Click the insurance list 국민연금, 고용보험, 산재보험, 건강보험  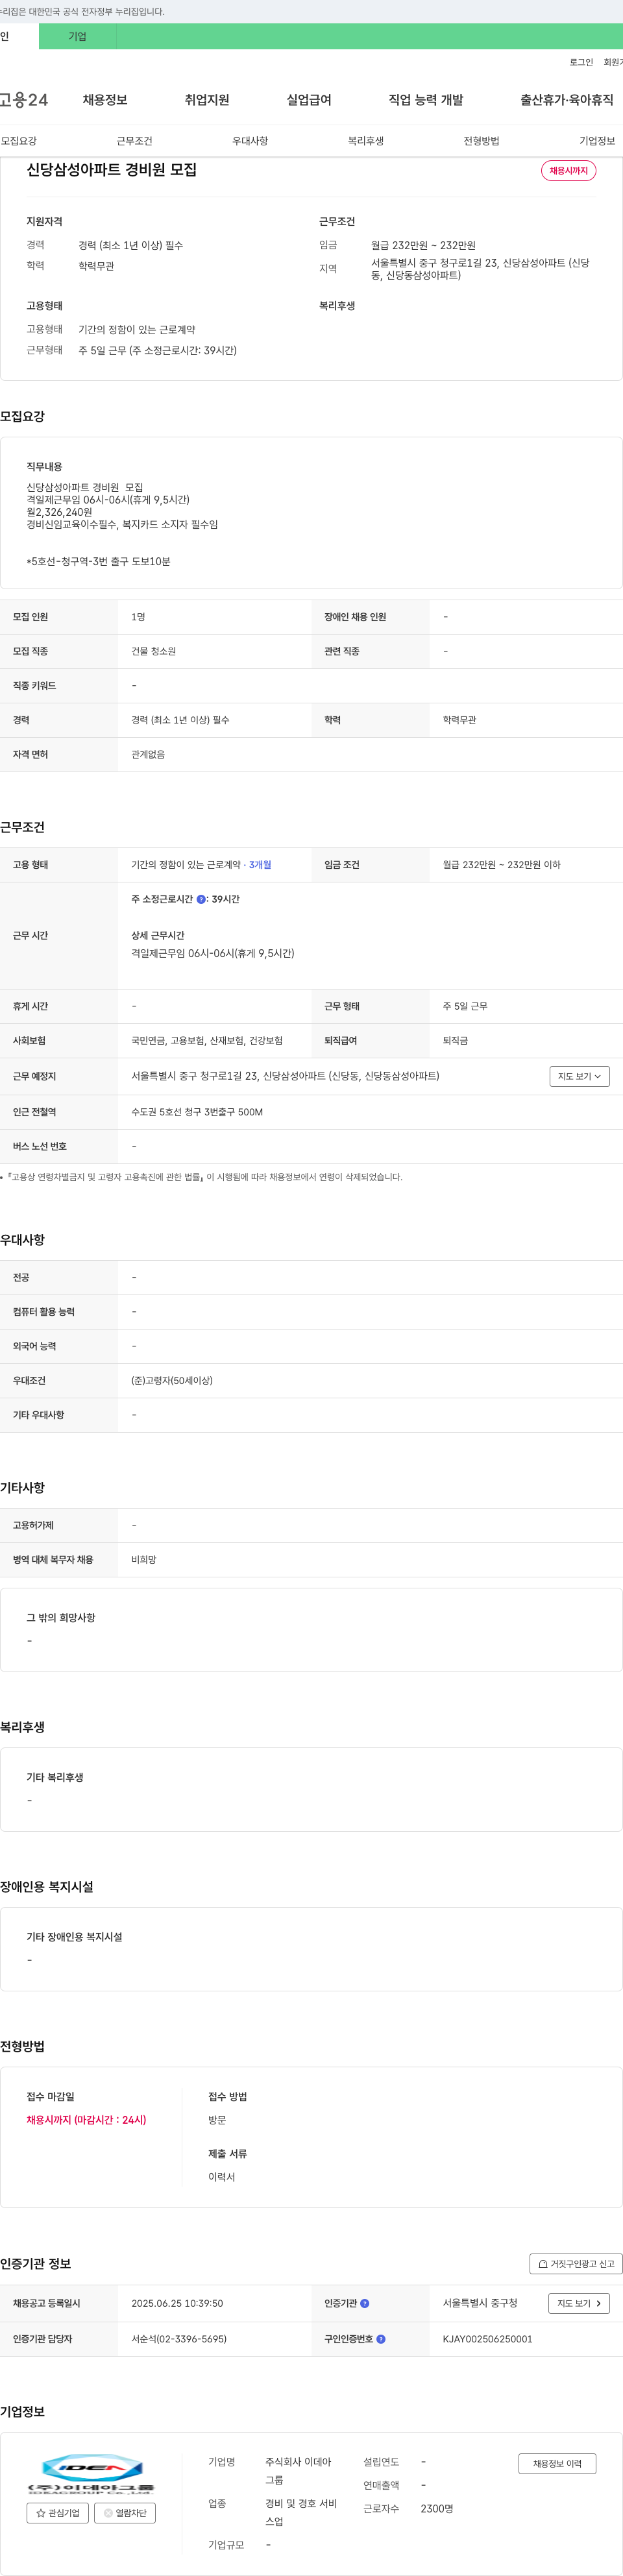(x=207, y=1041)
